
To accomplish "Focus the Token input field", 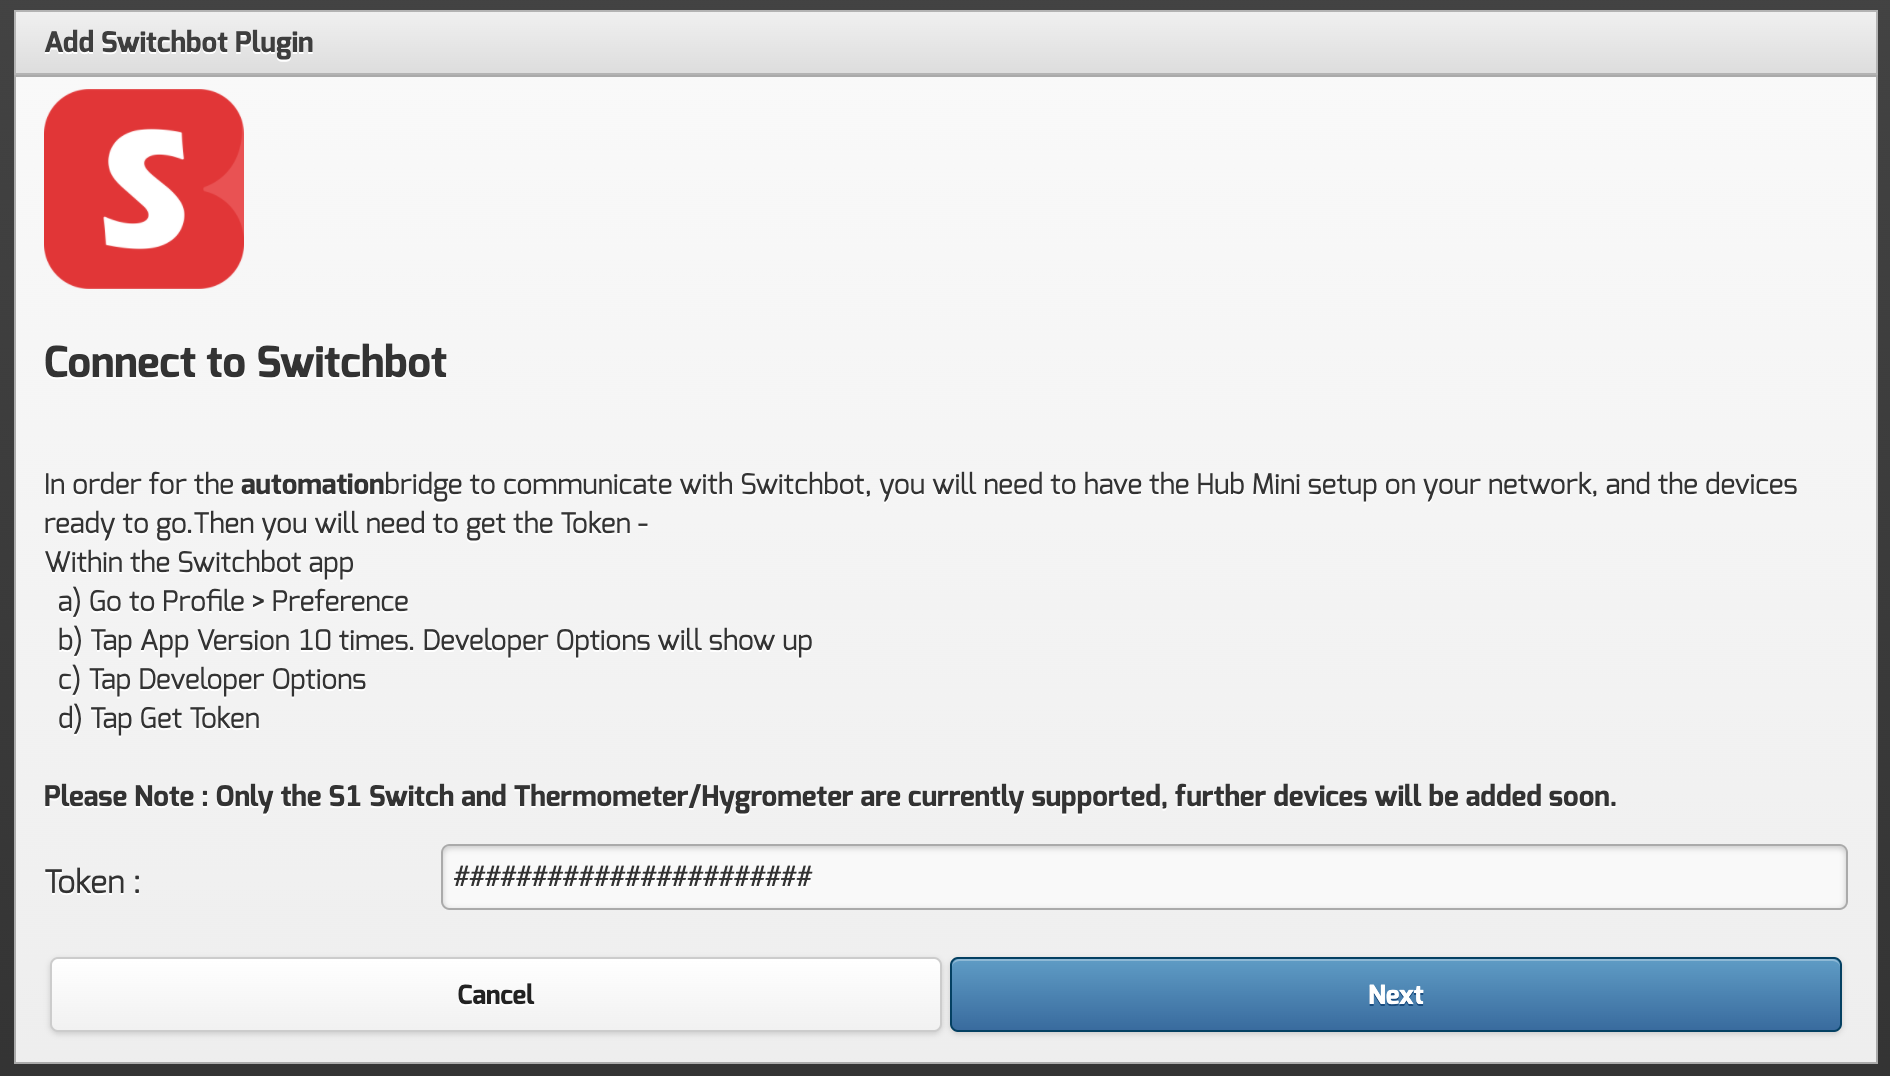I will [x=1143, y=877].
